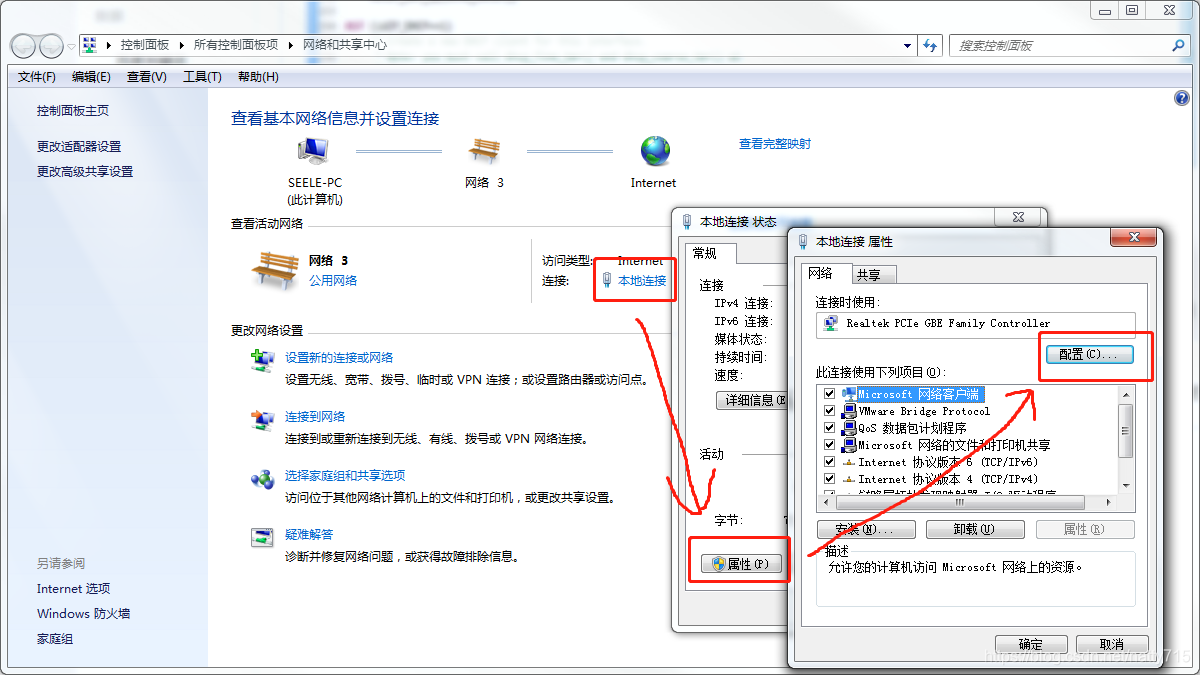
Task: Open the 工具(T) menu
Action: click(202, 77)
